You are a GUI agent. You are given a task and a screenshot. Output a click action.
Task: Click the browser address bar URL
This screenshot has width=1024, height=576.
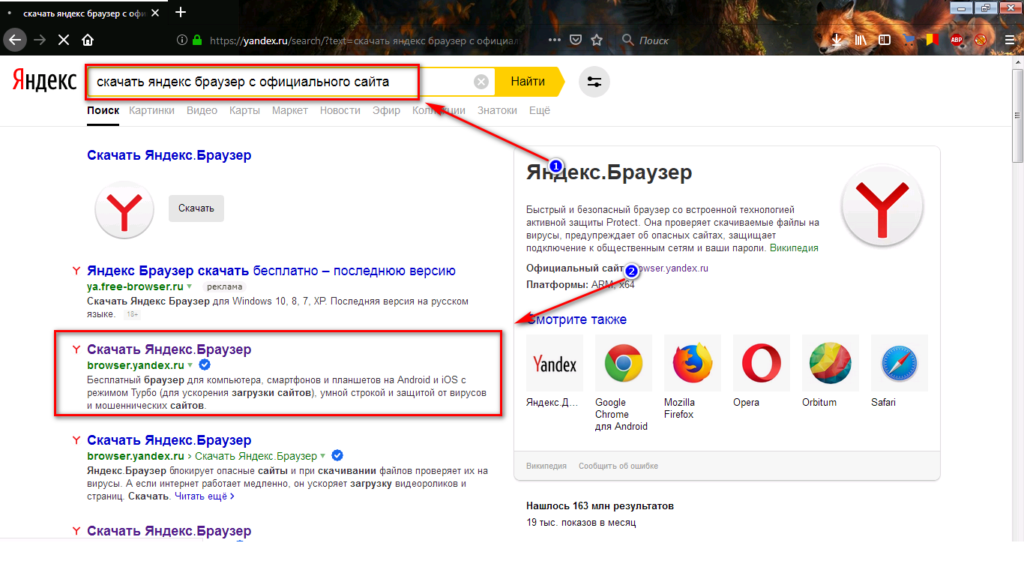click(363, 40)
